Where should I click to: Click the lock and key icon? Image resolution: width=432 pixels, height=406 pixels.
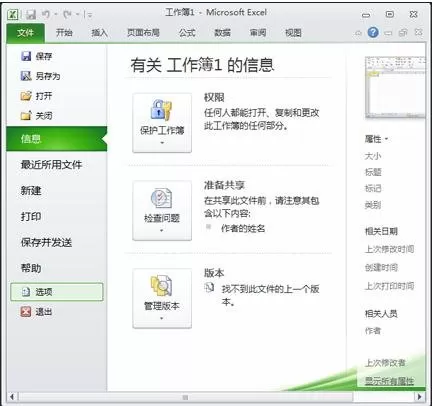pos(161,110)
